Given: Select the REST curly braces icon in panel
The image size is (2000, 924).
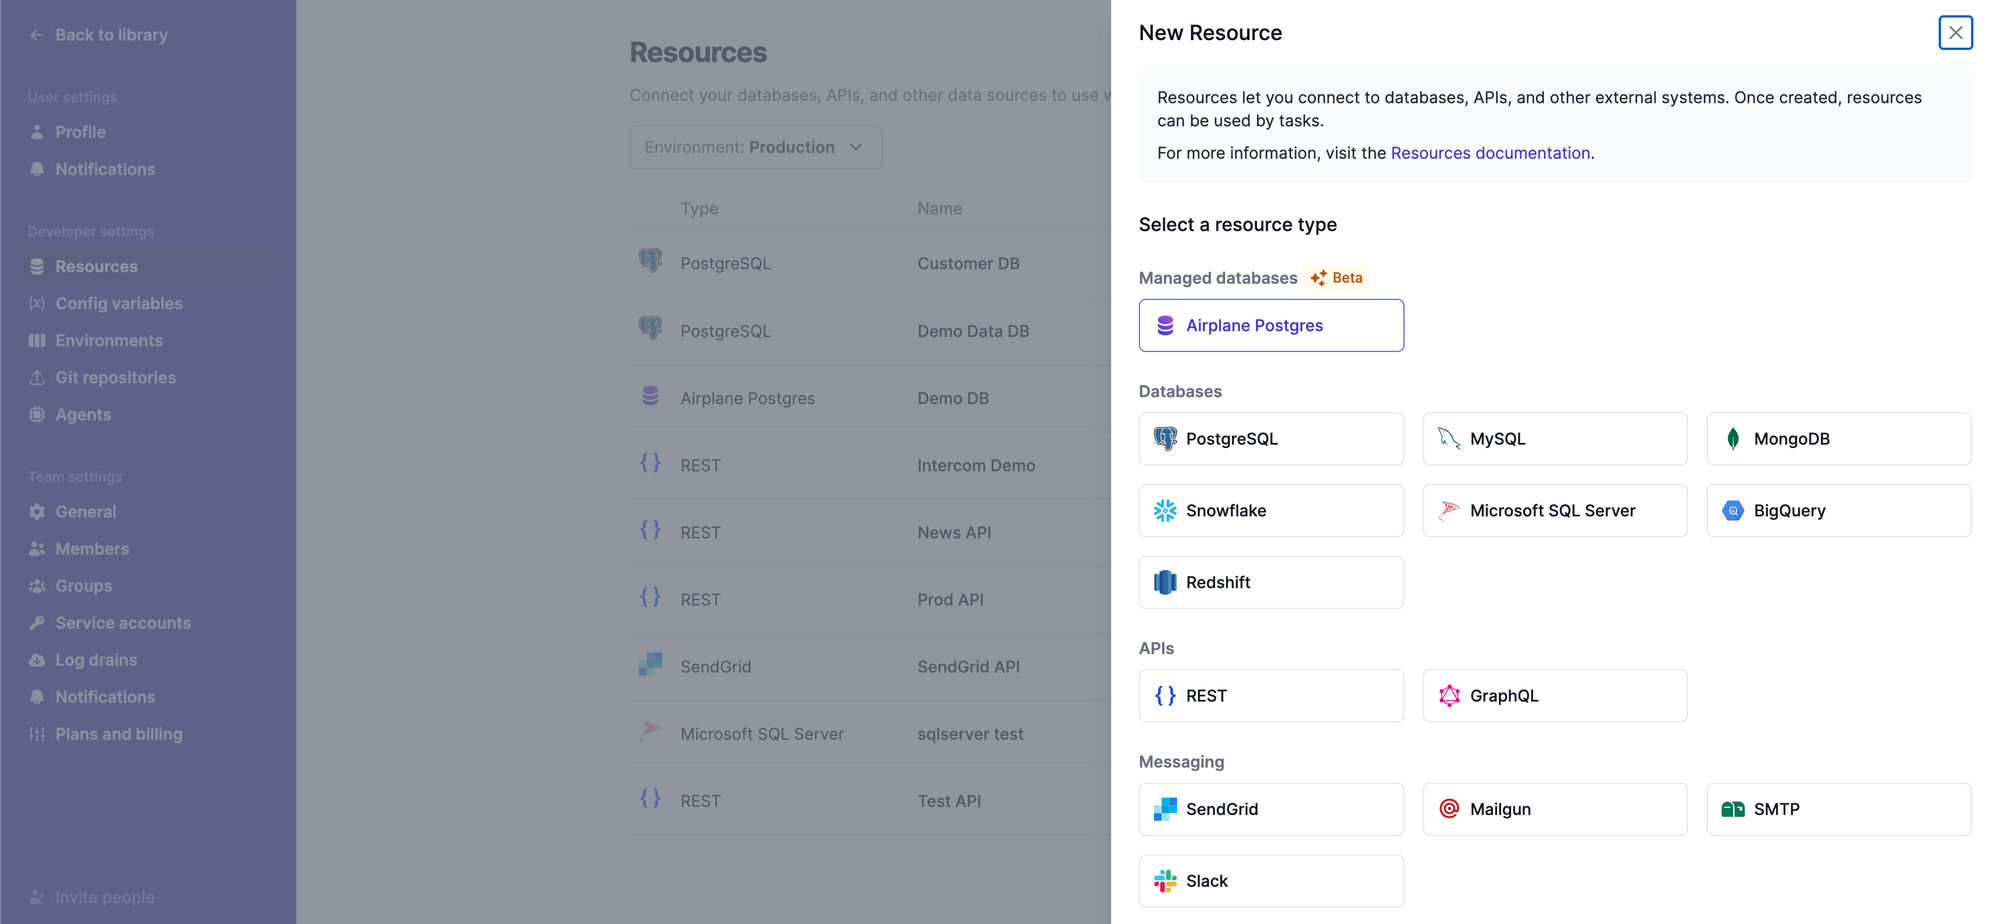Looking at the screenshot, I should click(1165, 695).
